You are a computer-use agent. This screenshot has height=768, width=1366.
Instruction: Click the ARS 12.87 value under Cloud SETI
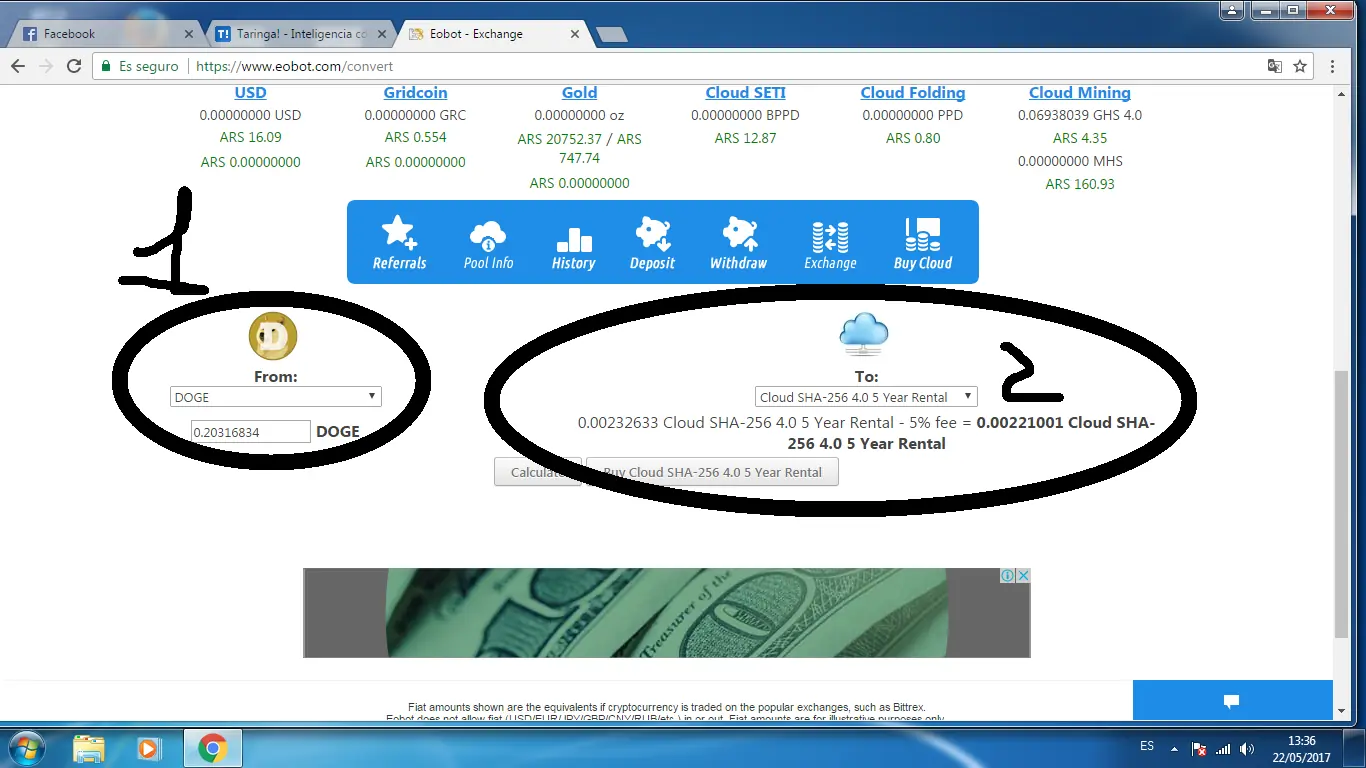click(745, 138)
